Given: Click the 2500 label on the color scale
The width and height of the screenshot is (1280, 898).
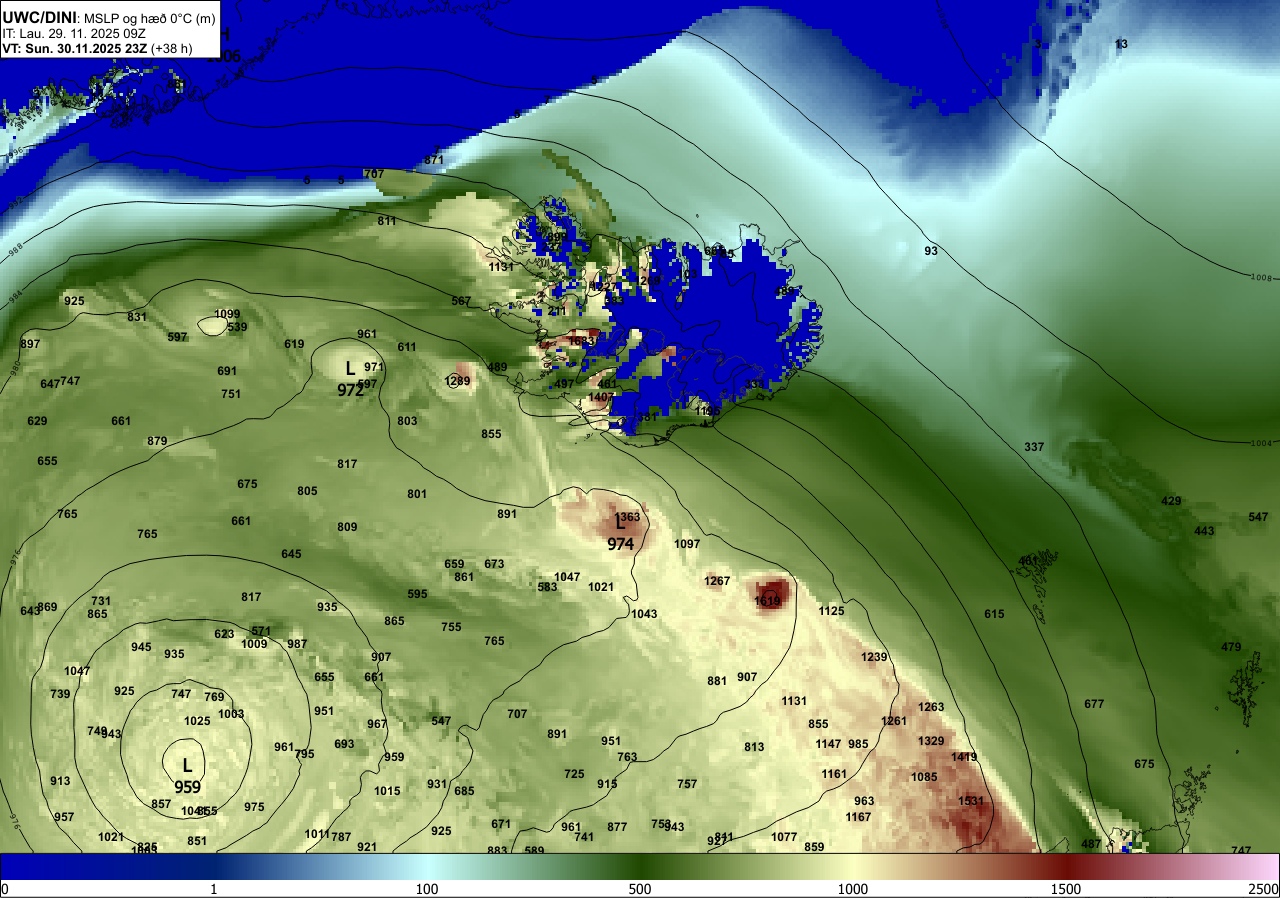Looking at the screenshot, I should [1263, 889].
